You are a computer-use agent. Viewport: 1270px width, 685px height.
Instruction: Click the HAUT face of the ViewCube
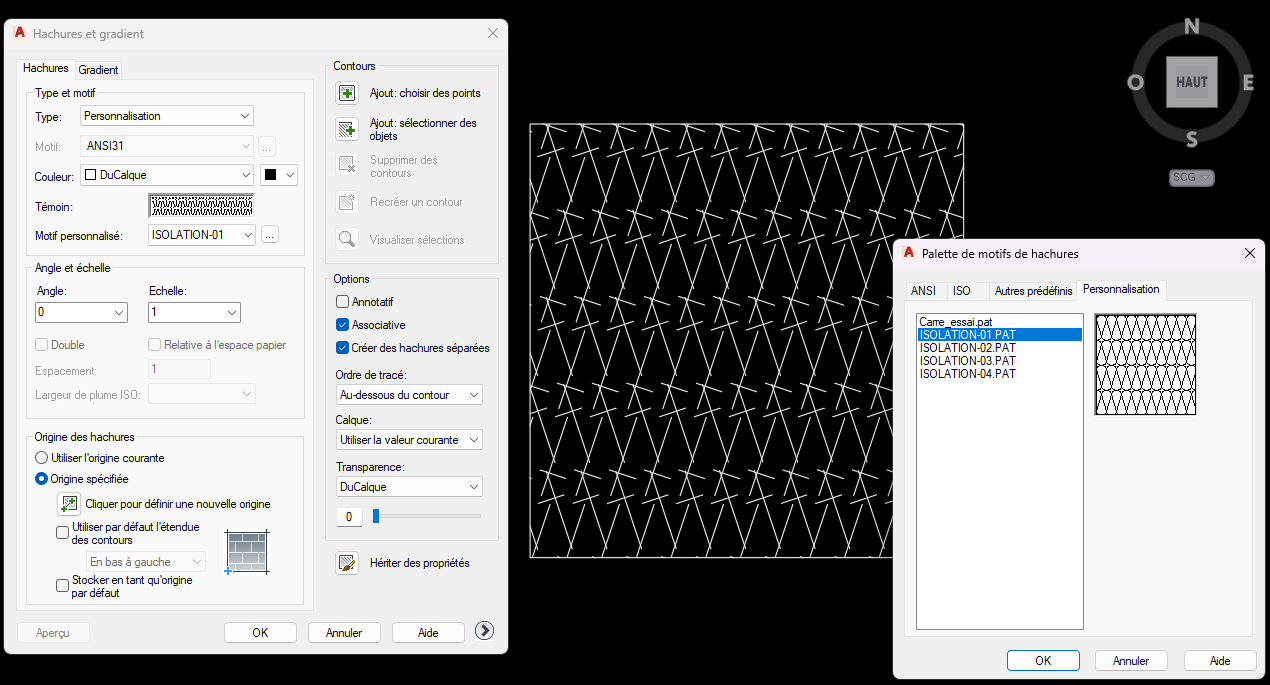[x=1191, y=82]
